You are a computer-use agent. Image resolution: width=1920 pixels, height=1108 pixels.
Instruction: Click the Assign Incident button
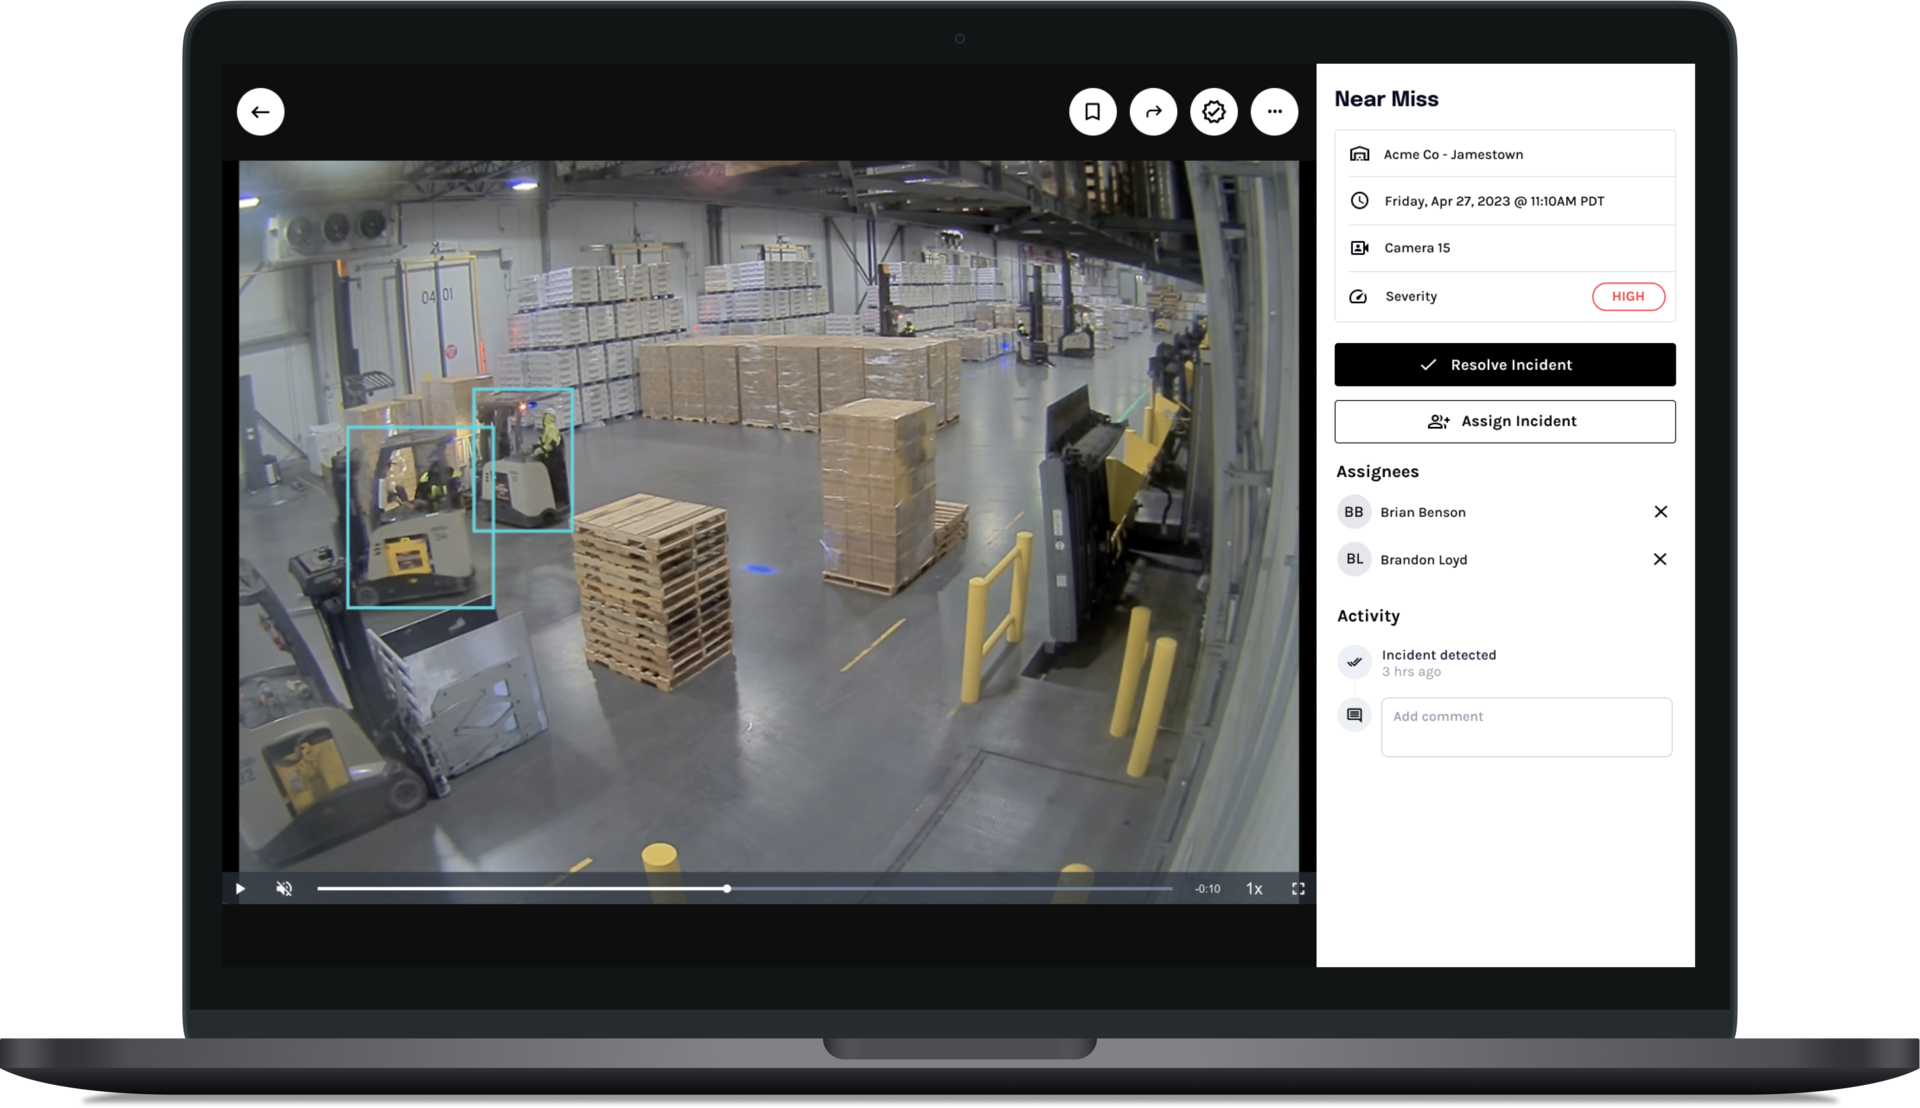[1504, 421]
